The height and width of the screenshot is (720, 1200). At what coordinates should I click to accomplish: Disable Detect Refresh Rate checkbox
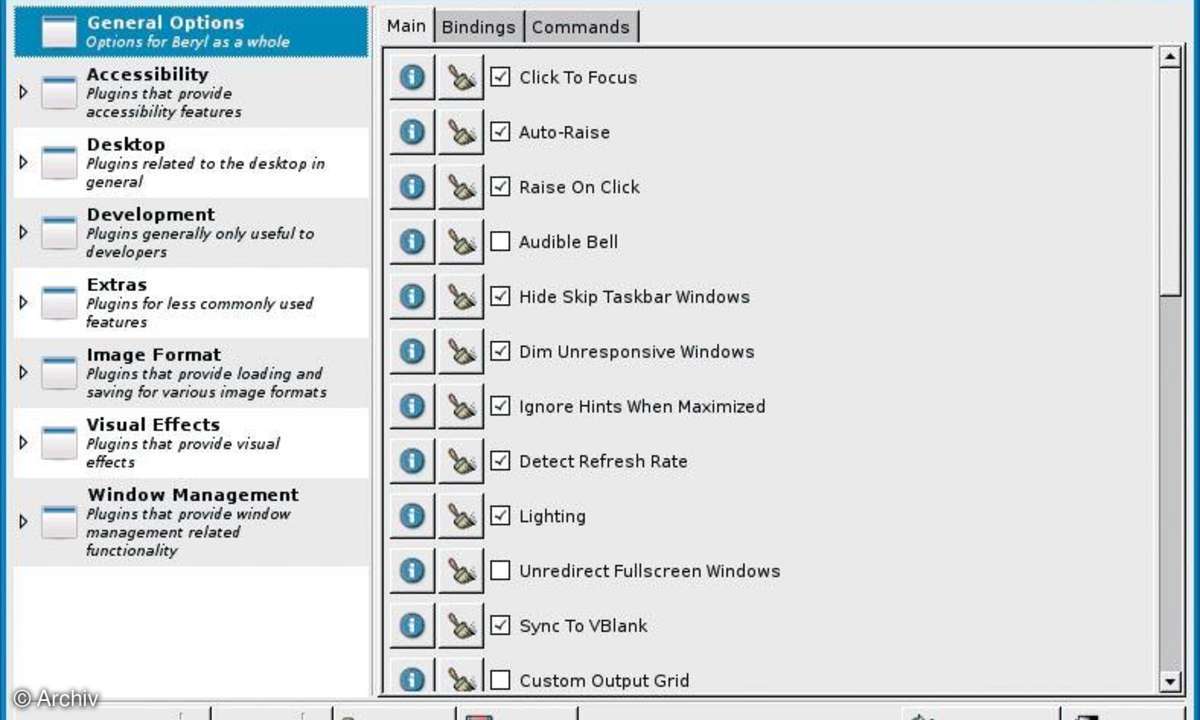pos(501,461)
